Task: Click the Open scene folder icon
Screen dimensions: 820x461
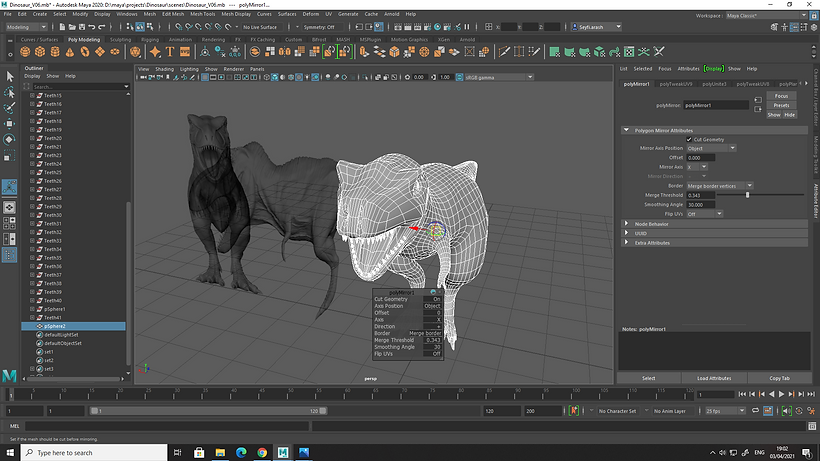Action: [72, 27]
